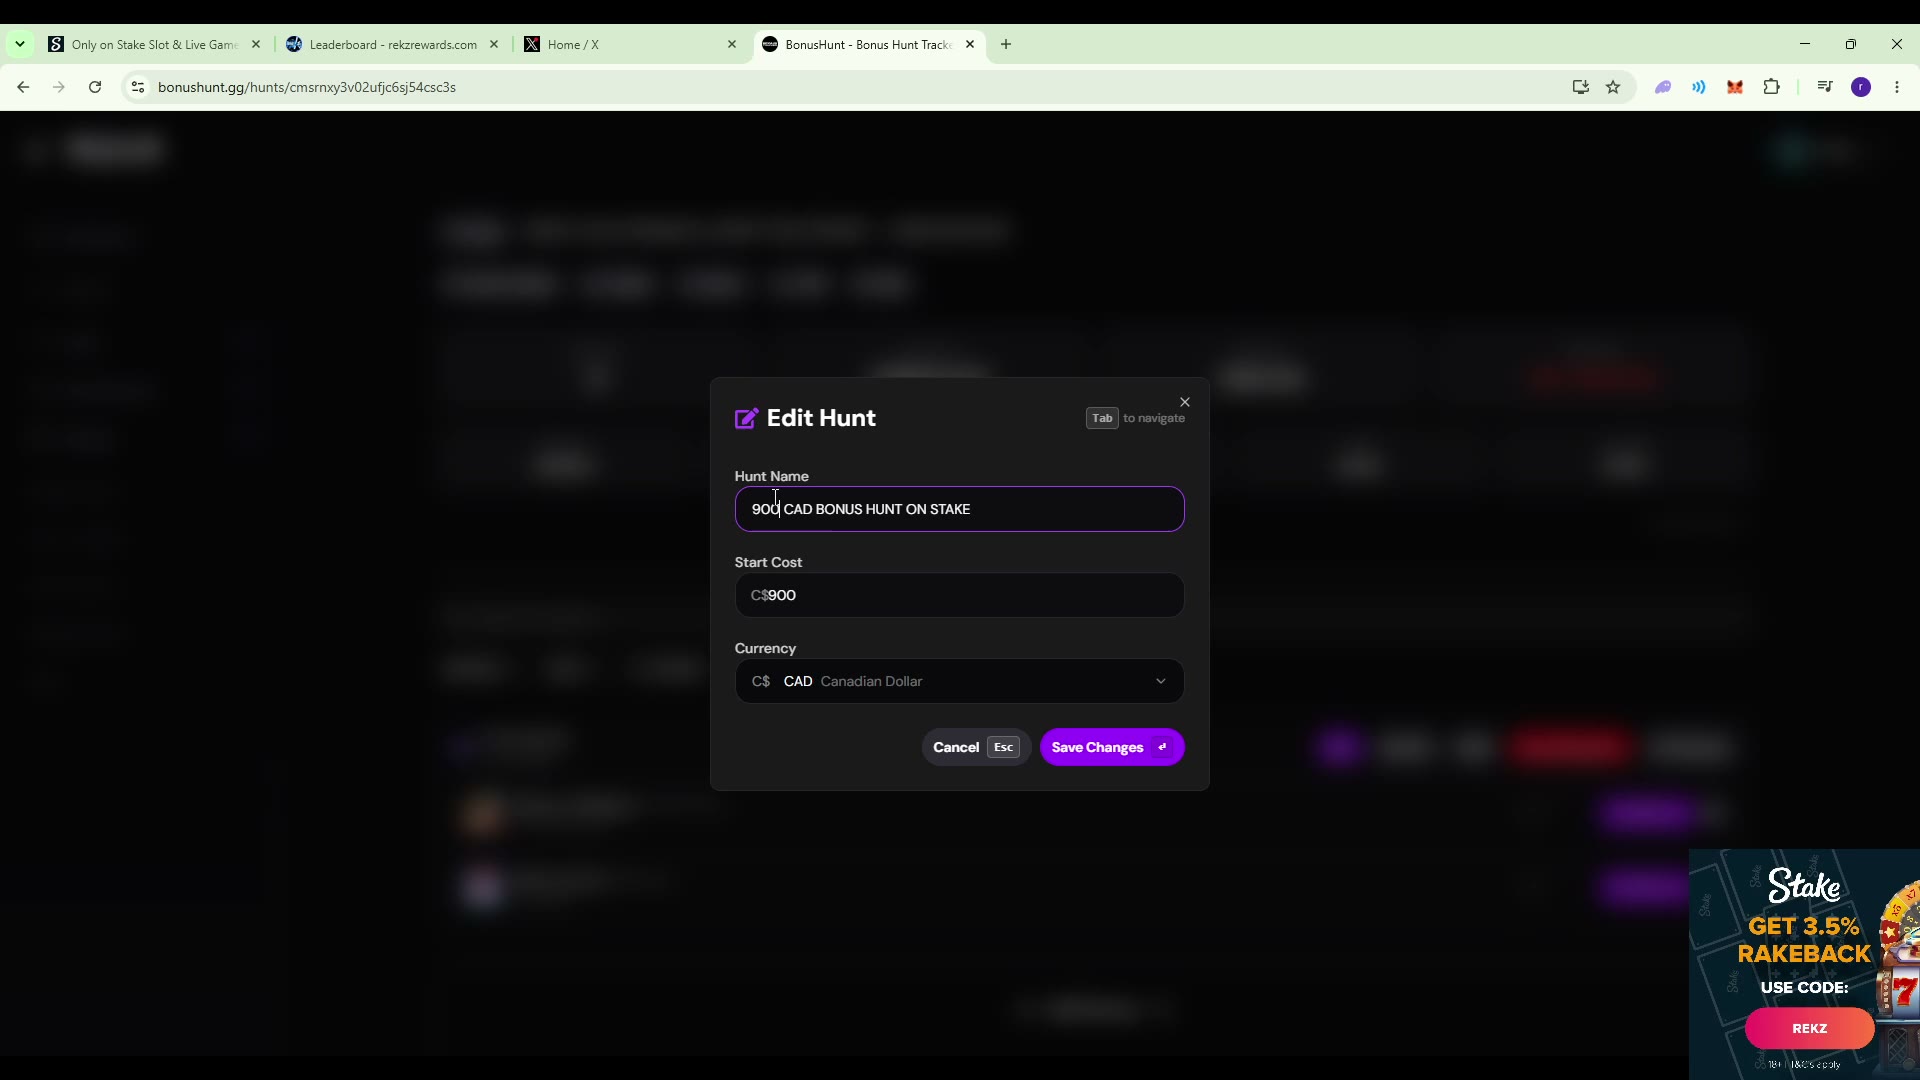The height and width of the screenshot is (1080, 1920).
Task: Switch to the Leaderboard rekzrewards.com tab
Action: tap(392, 45)
